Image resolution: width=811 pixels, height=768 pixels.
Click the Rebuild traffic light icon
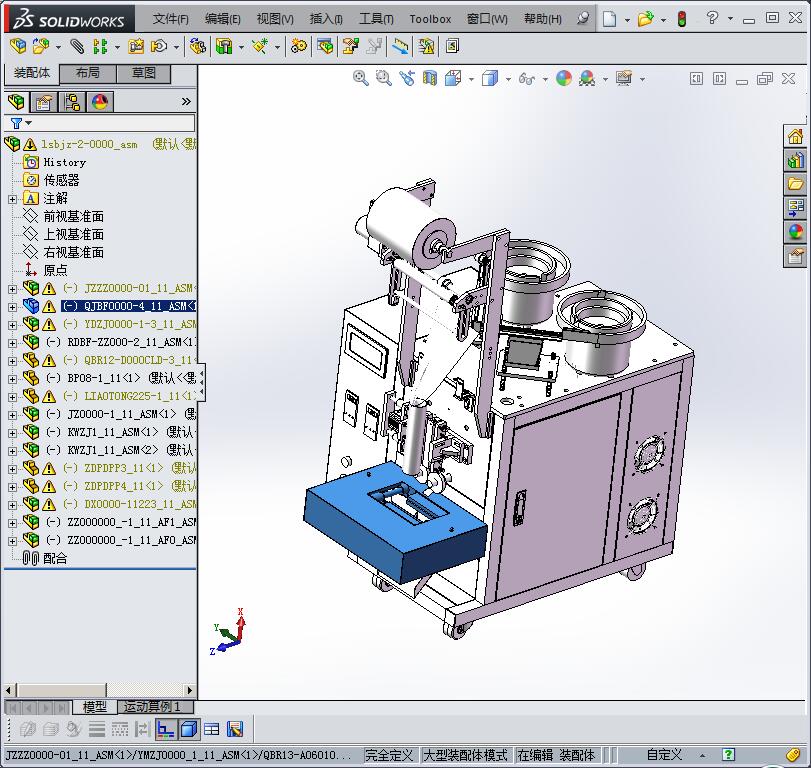tap(682, 19)
